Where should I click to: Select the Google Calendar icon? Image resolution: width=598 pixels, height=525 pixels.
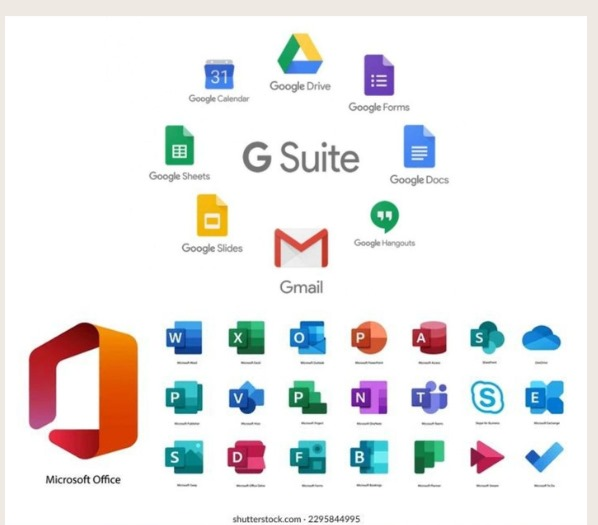(219, 74)
